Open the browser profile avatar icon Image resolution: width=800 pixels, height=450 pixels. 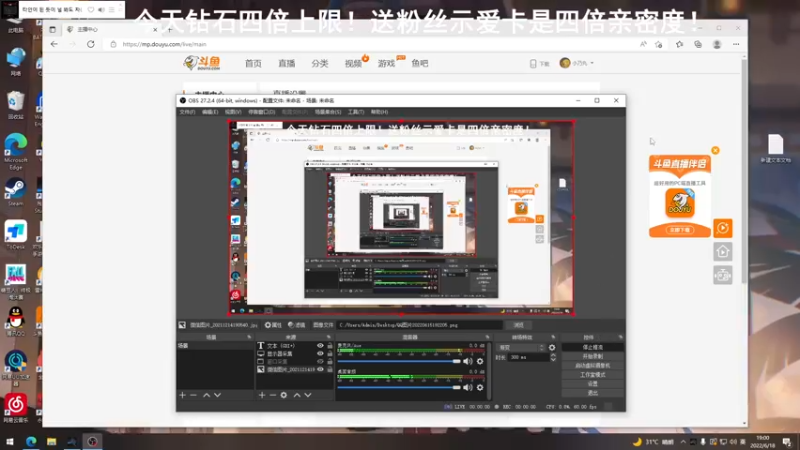717,44
